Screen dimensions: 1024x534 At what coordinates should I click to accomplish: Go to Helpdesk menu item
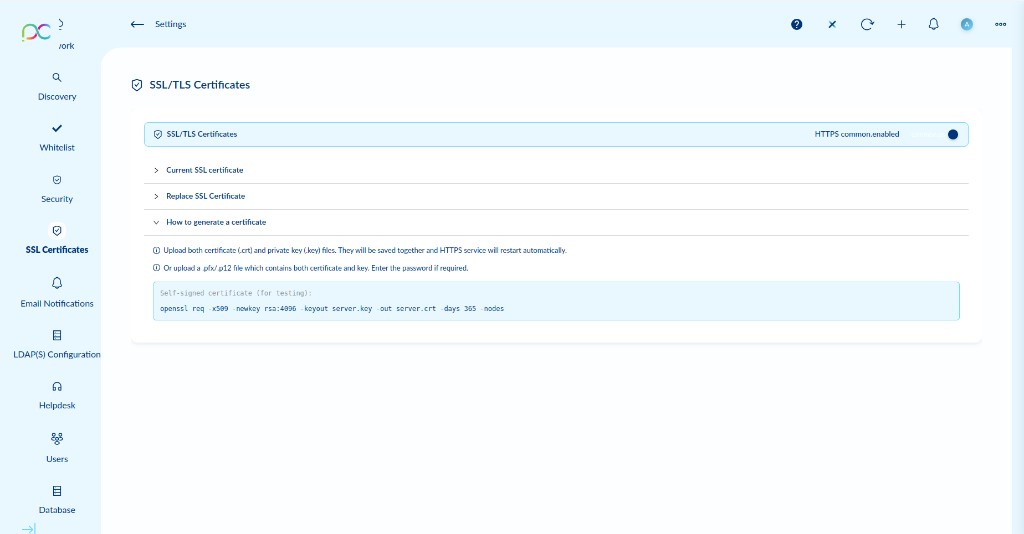pyautogui.click(x=57, y=405)
